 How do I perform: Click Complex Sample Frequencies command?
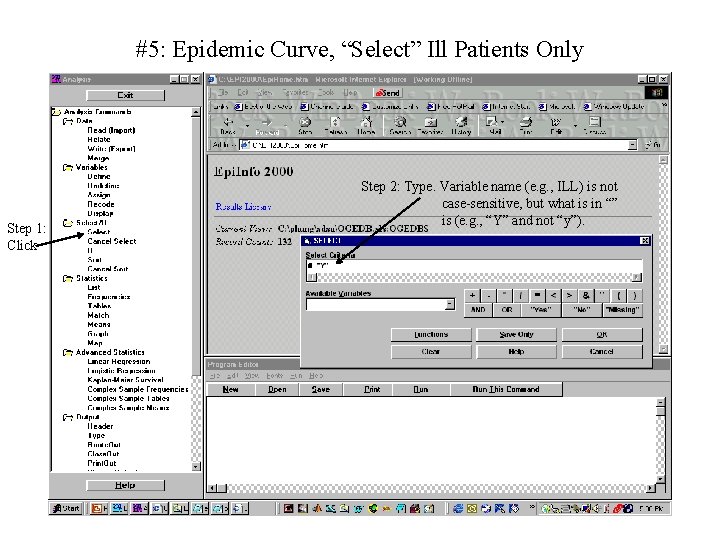tap(138, 389)
